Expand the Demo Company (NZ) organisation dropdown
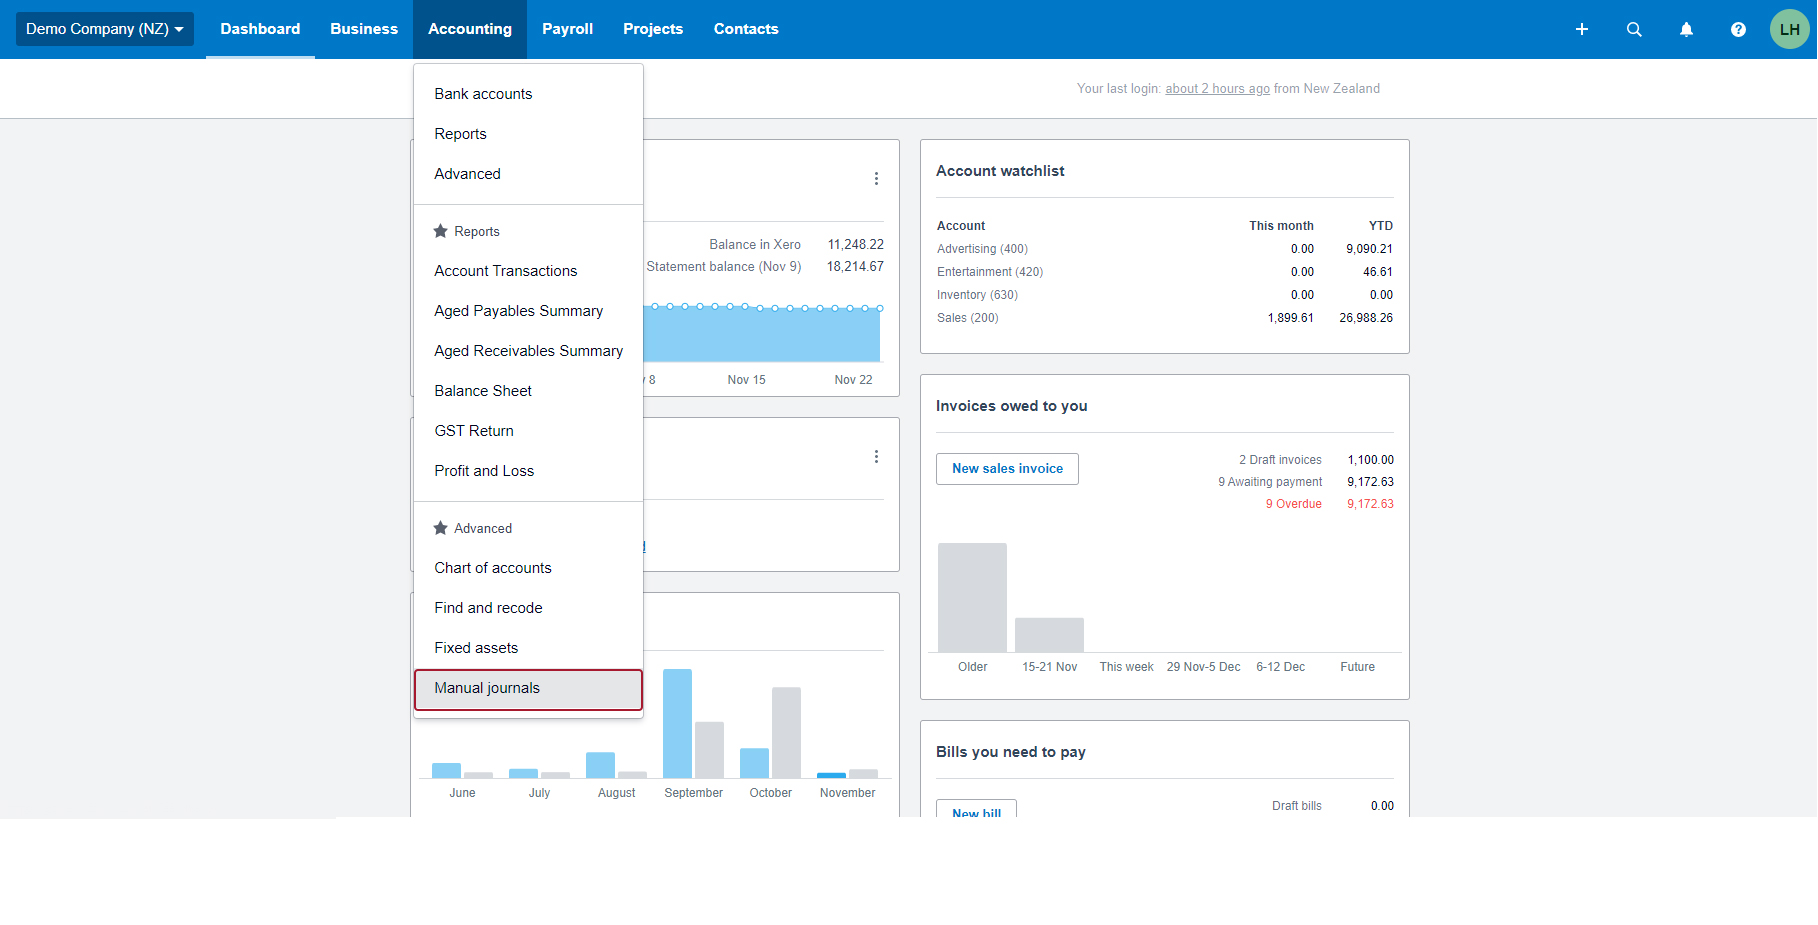Viewport: 1818px width, 925px height. tap(105, 29)
